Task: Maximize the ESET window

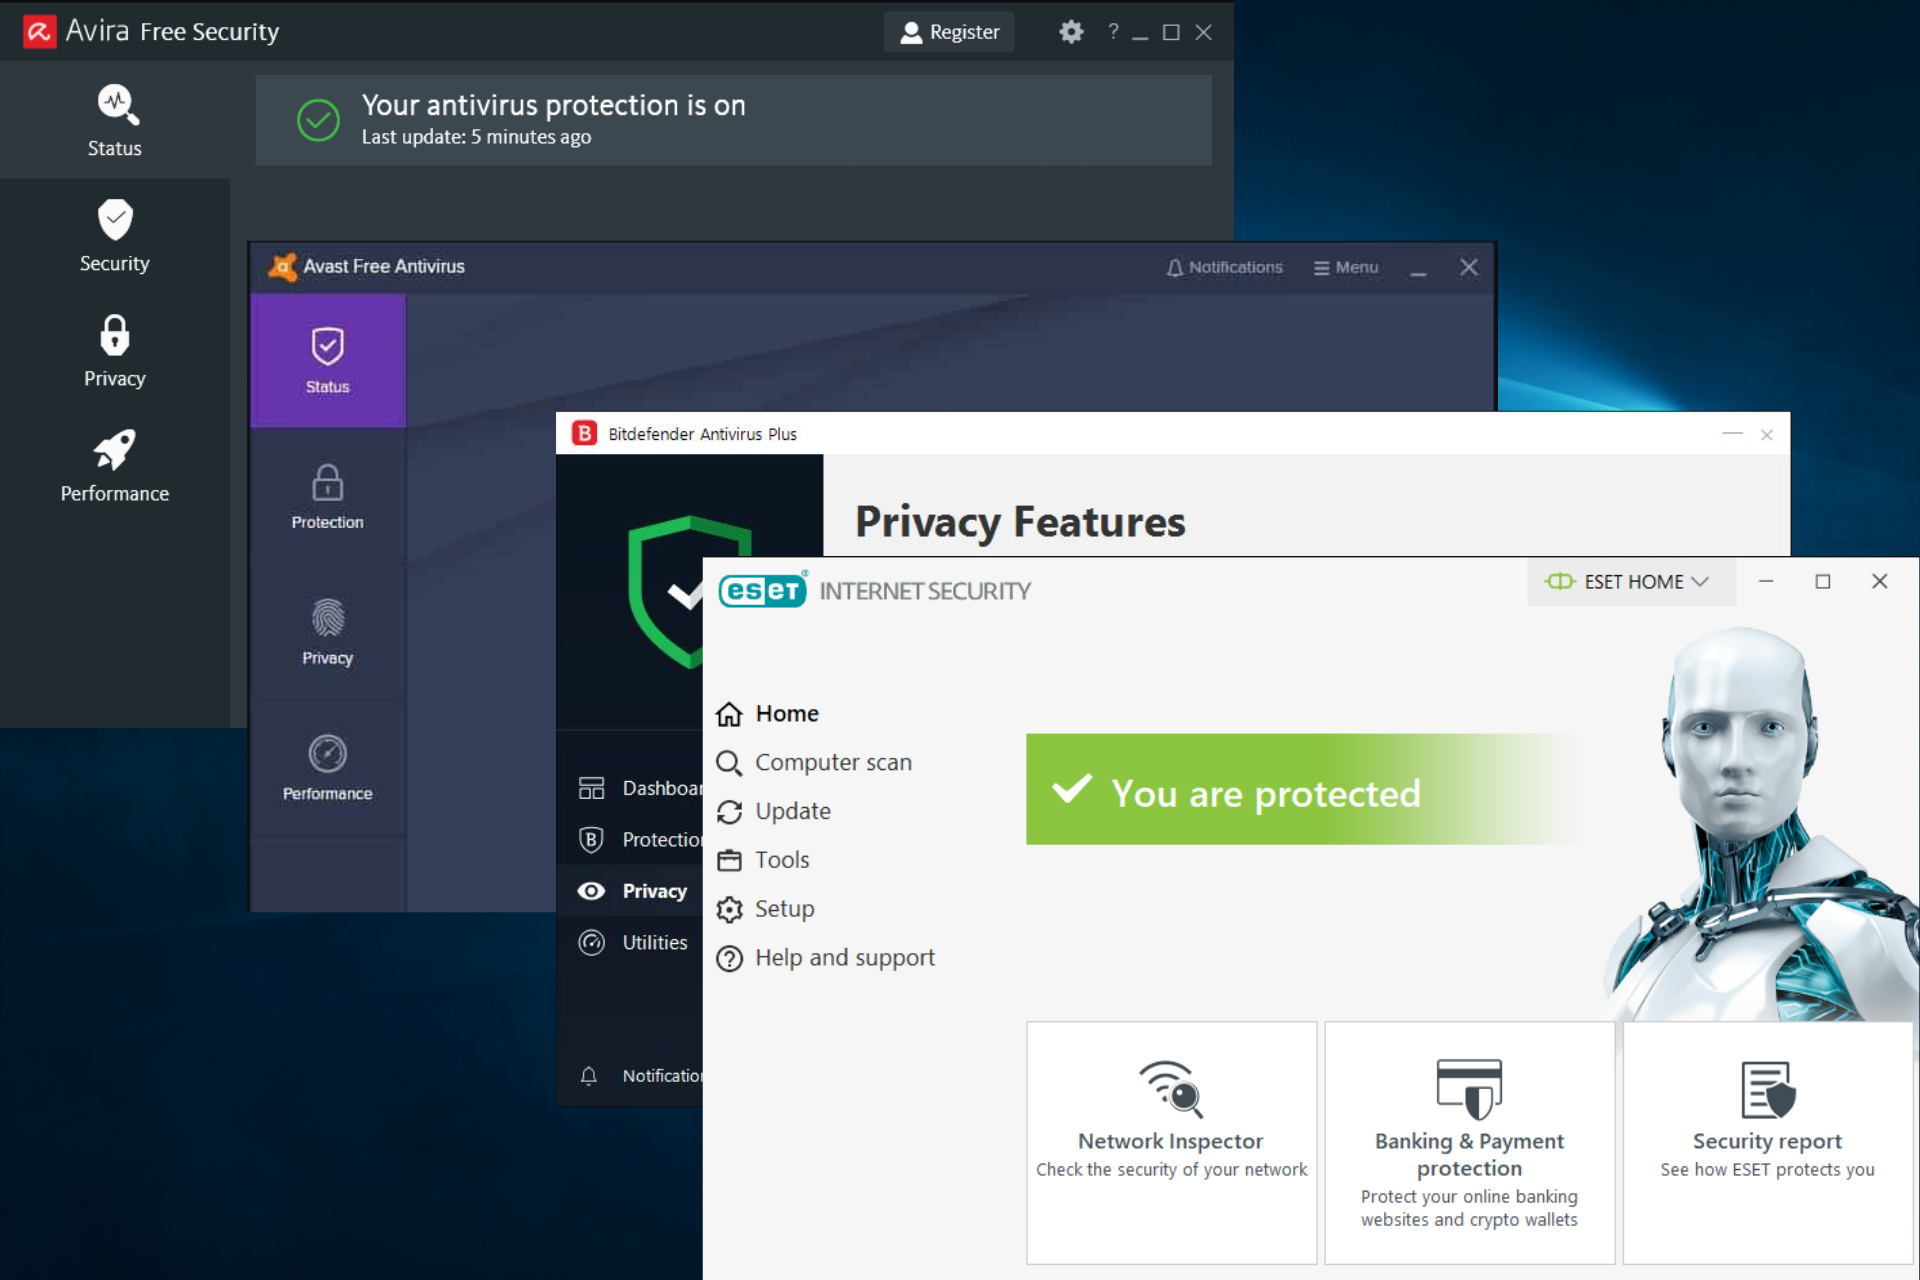Action: (x=1823, y=582)
